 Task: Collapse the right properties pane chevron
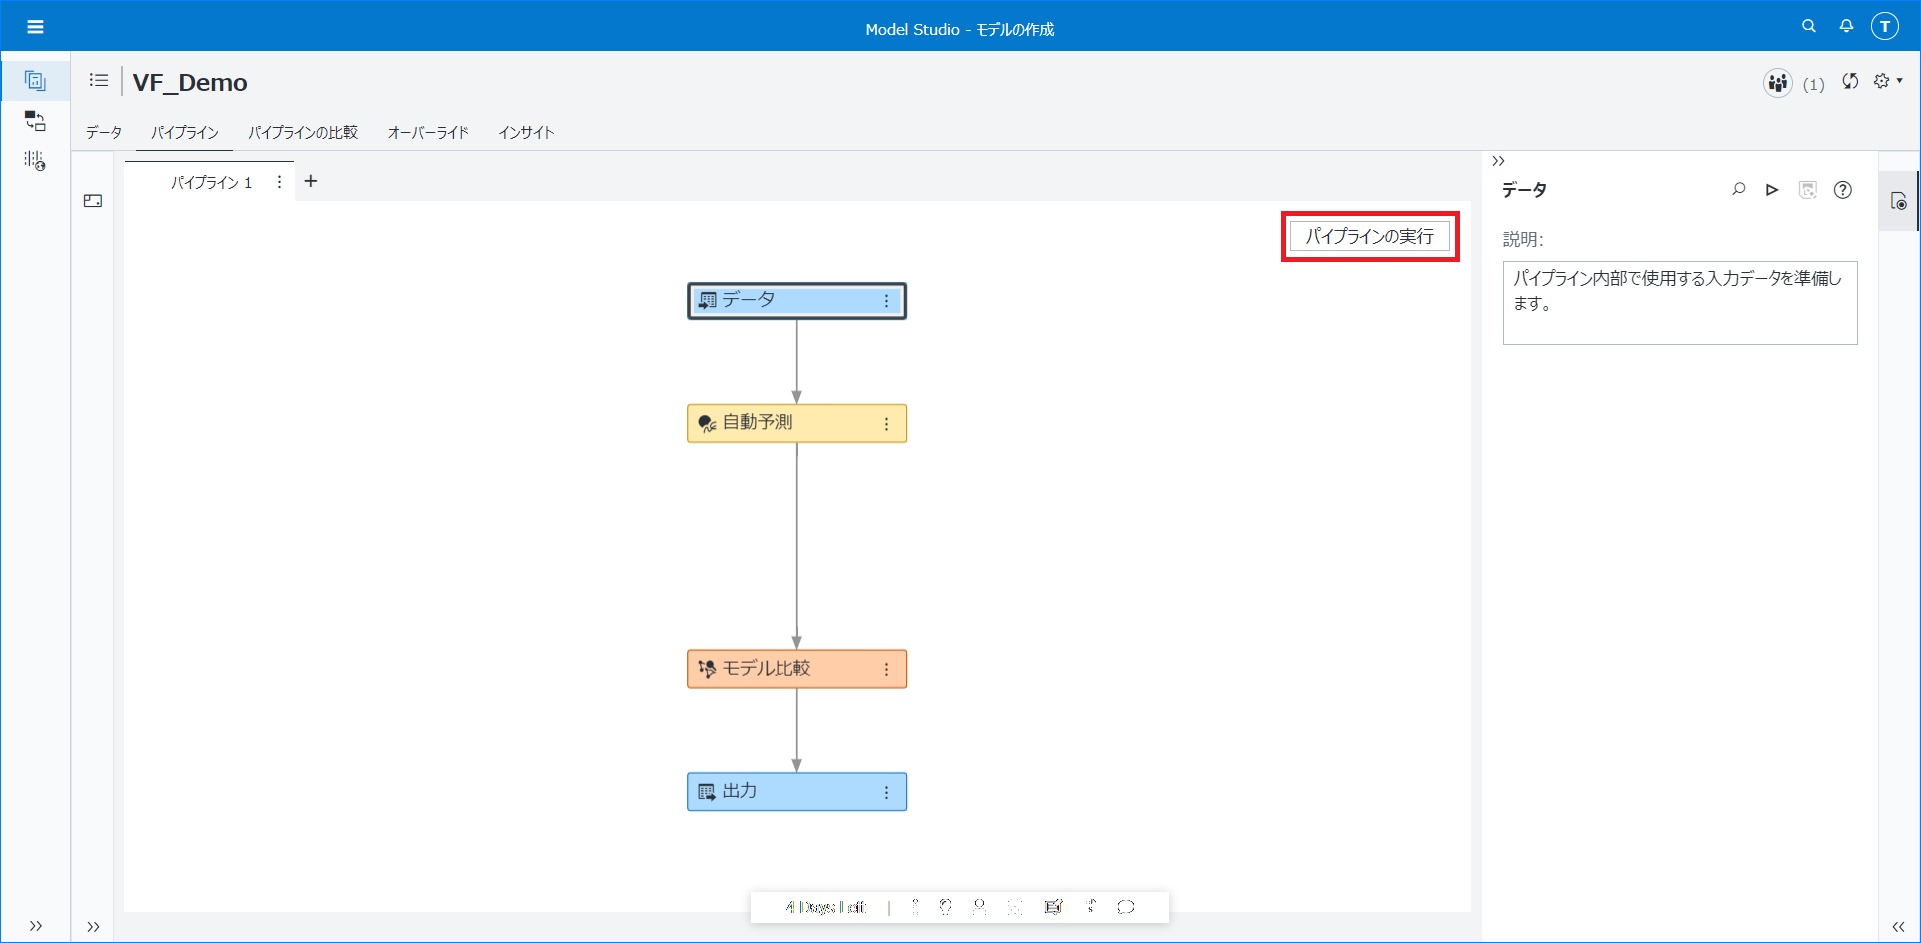pyautogui.click(x=1498, y=161)
